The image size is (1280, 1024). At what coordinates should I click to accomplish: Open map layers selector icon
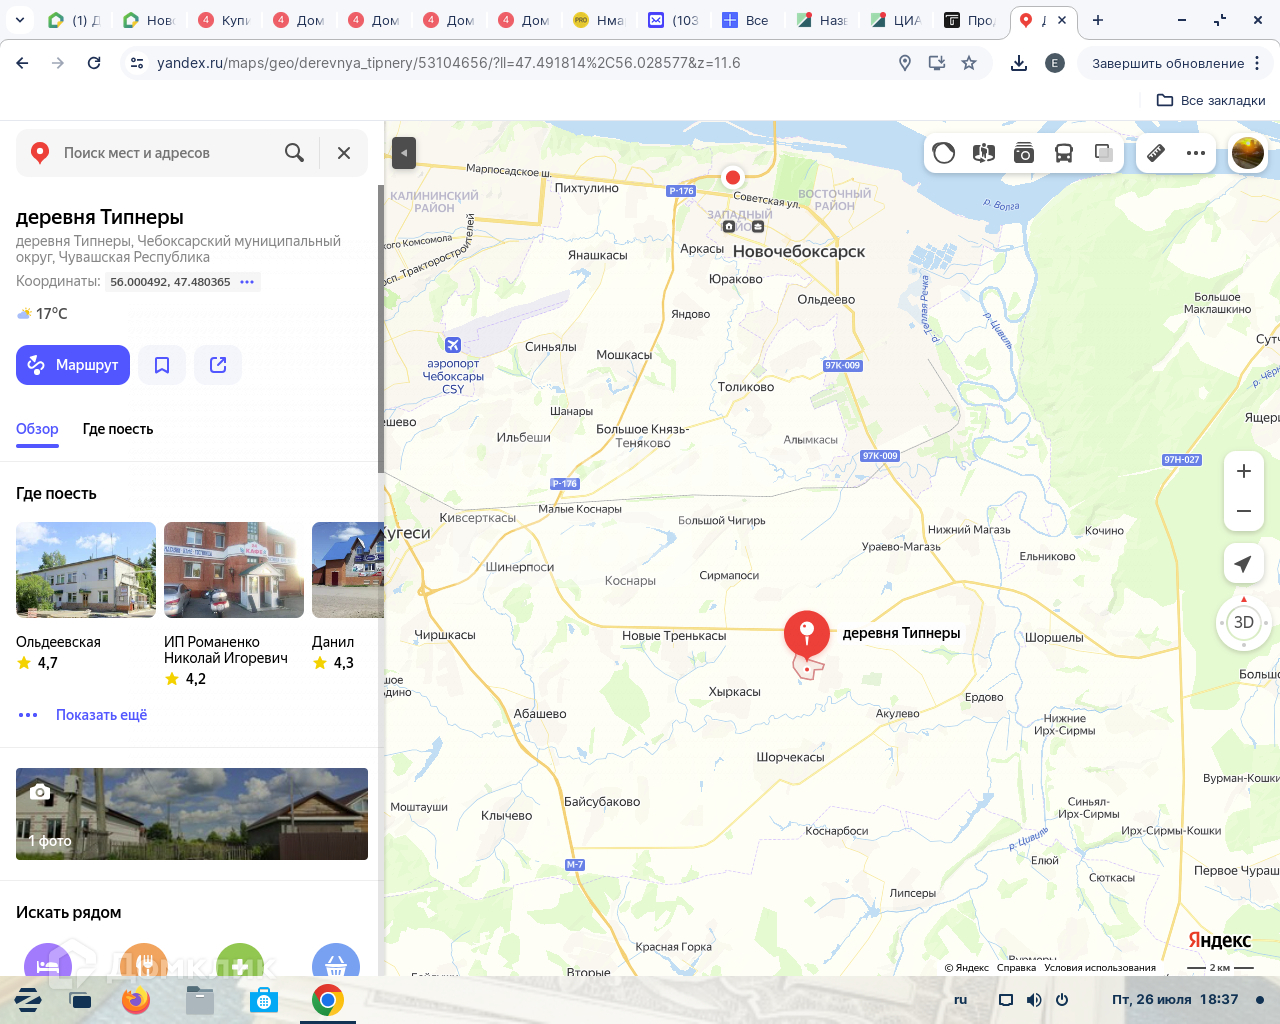[1104, 153]
